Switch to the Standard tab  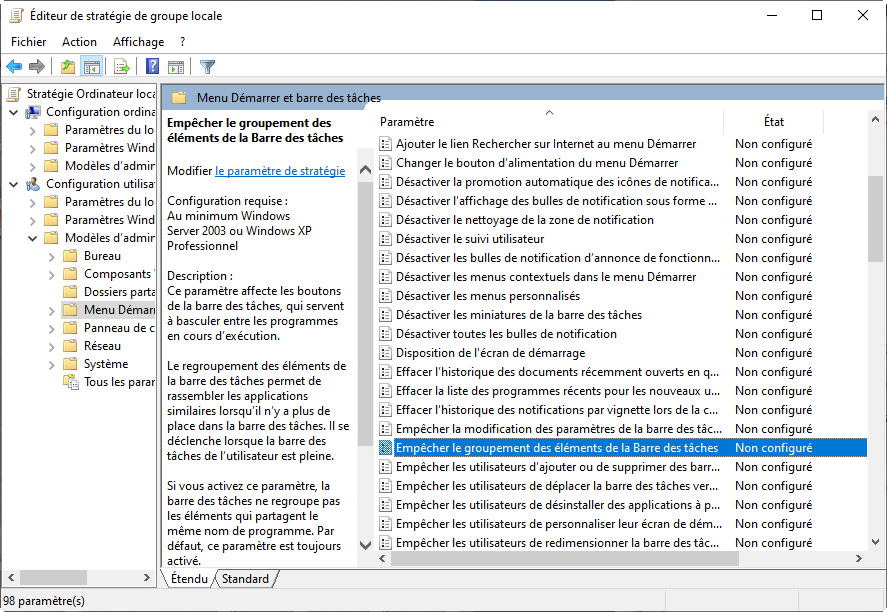[245, 579]
